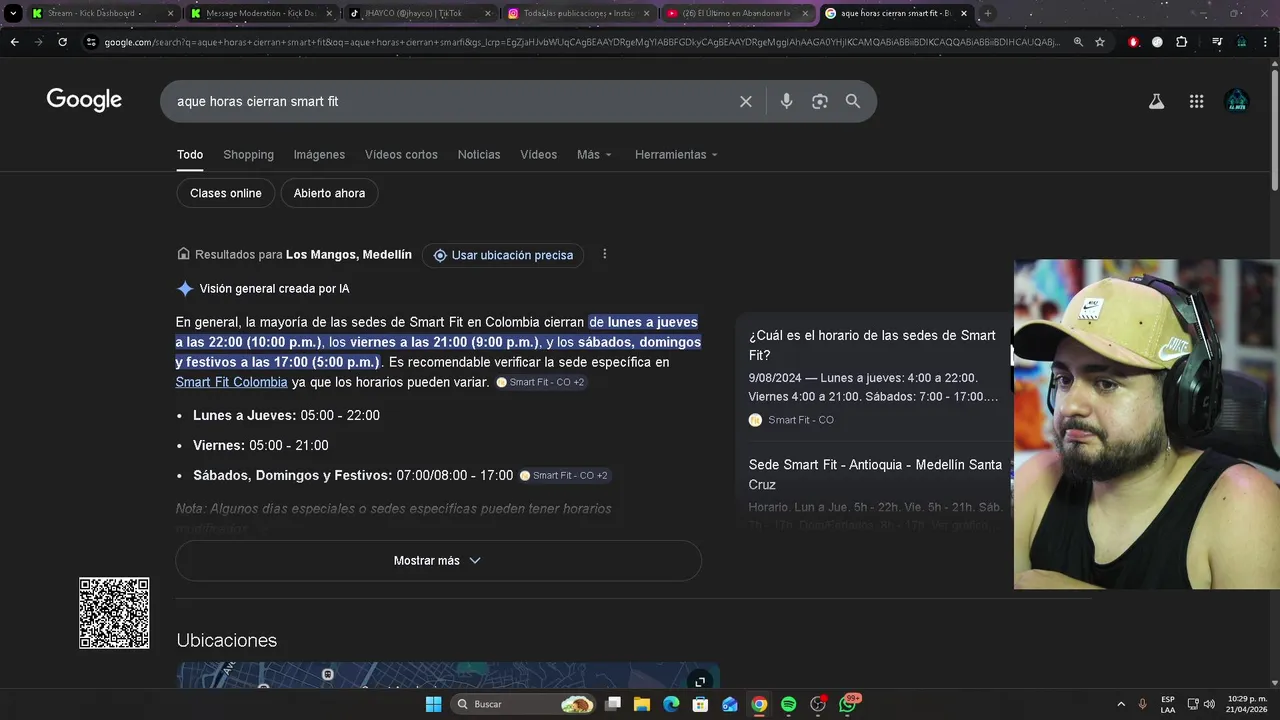Click the Chrome icon on the taskbar
This screenshot has height=720, width=1280.
click(x=759, y=704)
